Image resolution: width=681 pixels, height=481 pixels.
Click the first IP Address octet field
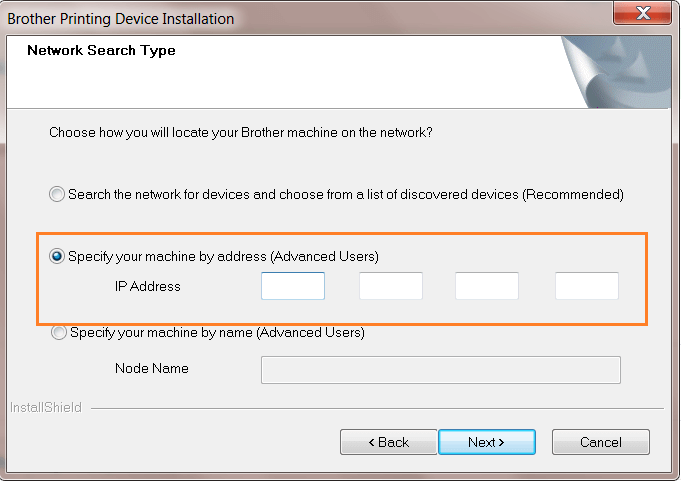293,286
